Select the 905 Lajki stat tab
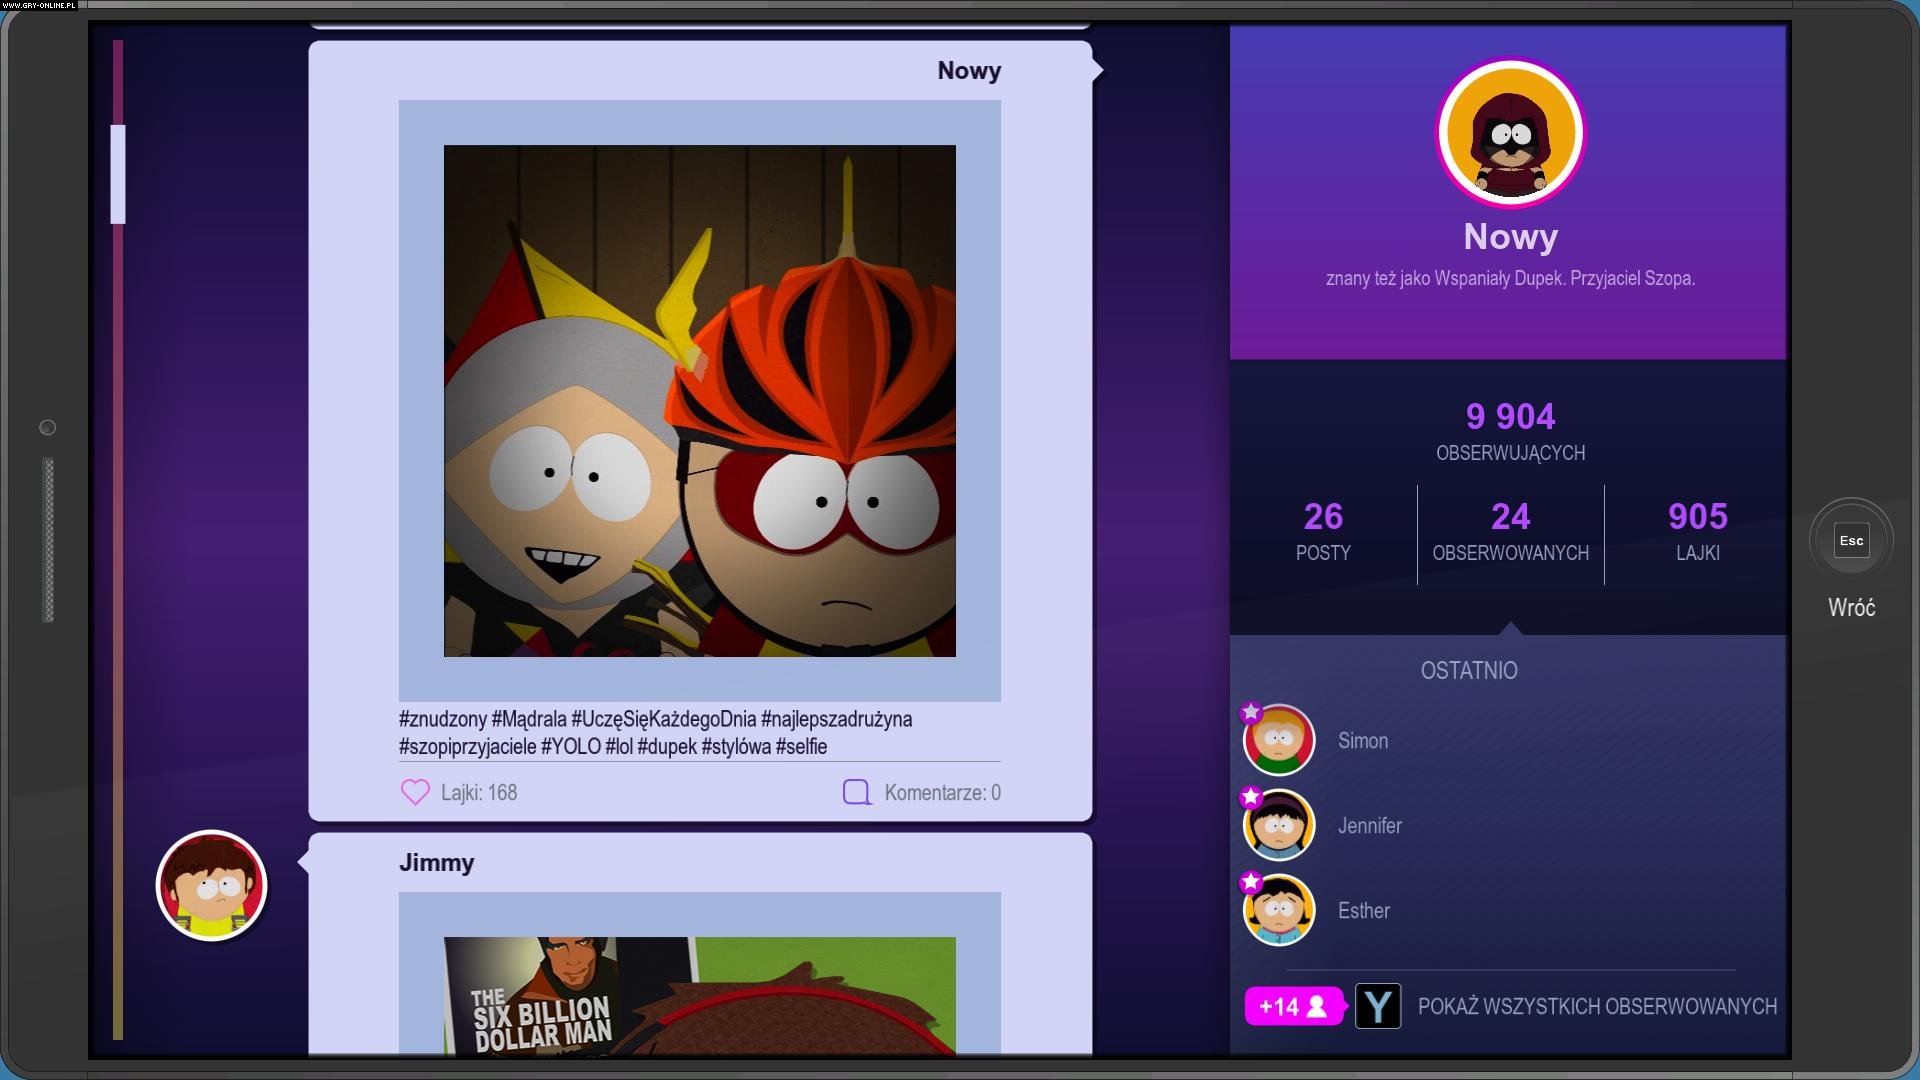This screenshot has width=1920, height=1080. tap(1697, 533)
